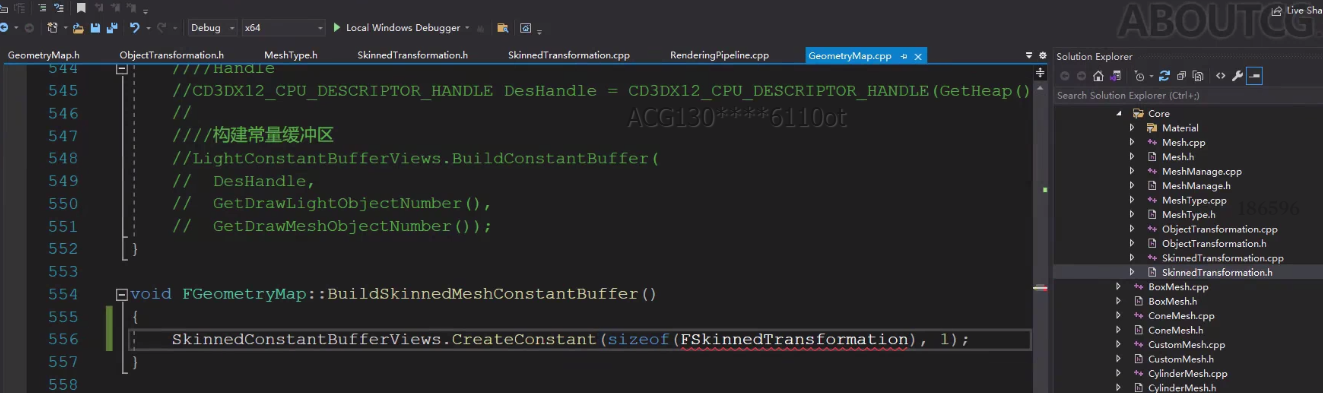Click the Search Solution Explorer field
1323x393 pixels.
1188,95
